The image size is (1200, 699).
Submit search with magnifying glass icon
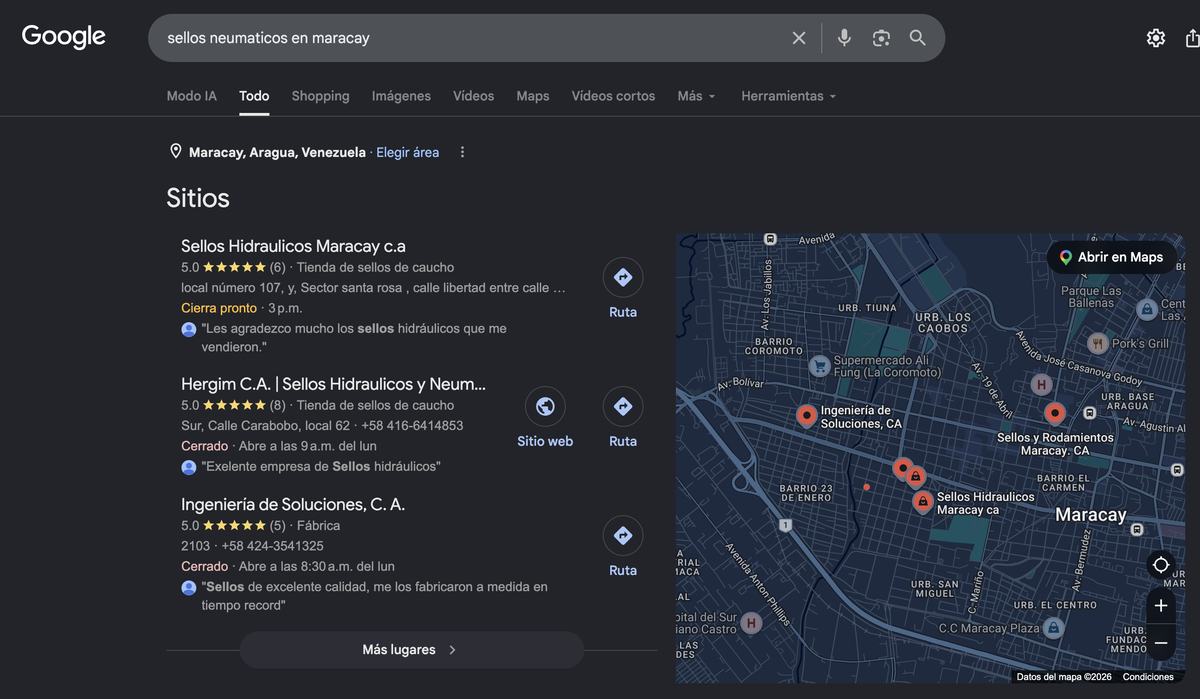[x=917, y=38]
